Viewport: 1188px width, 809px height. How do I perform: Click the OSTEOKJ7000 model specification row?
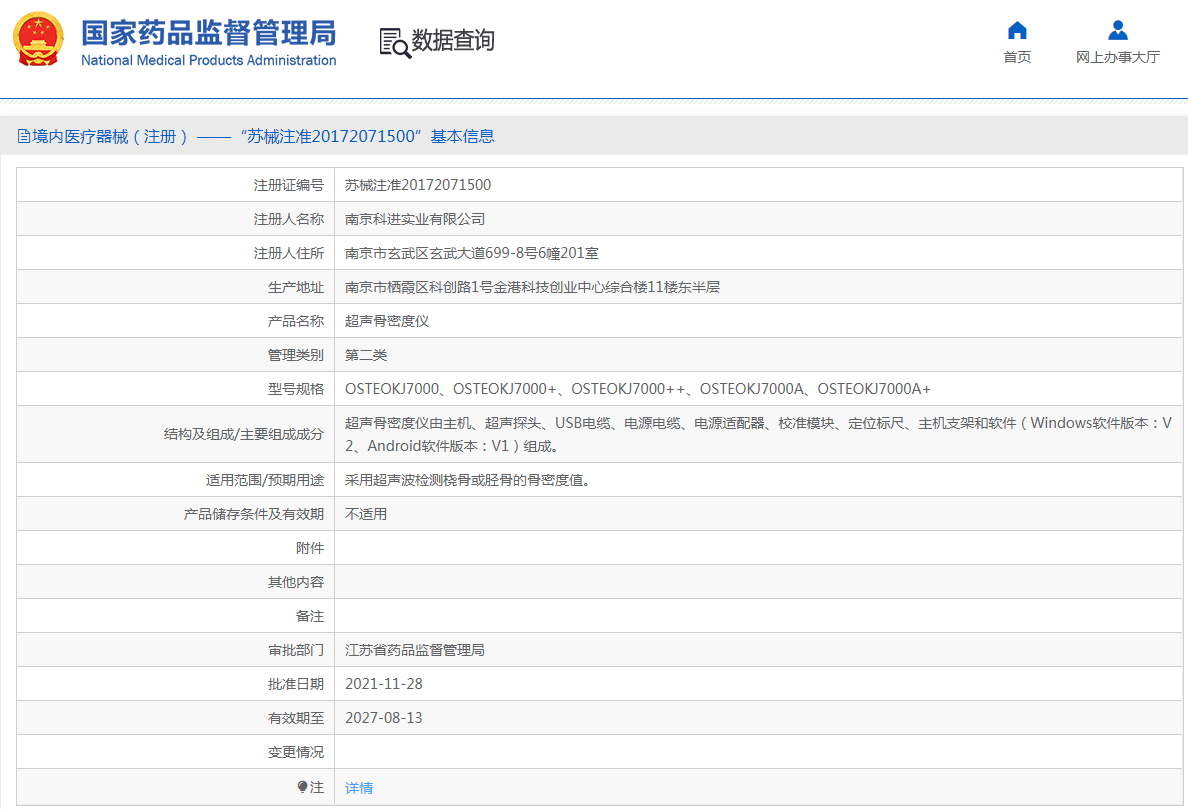click(x=637, y=389)
